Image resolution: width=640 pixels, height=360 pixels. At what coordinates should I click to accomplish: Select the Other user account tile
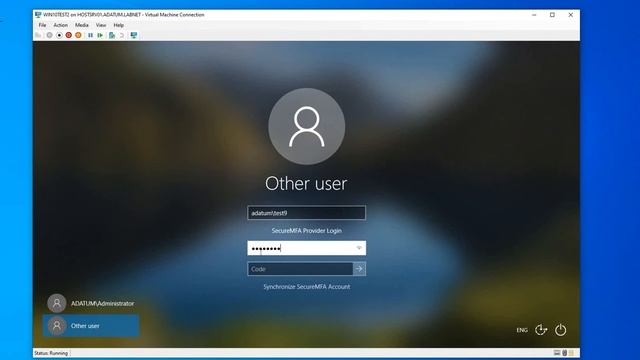pyautogui.click(x=91, y=326)
